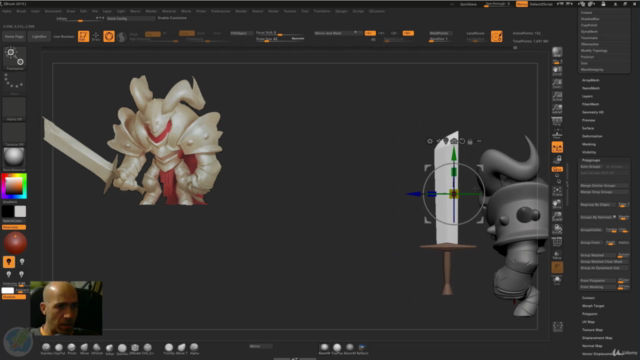The width and height of the screenshot is (640, 360).
Task: Toggle the Persp perspective icon
Action: click(x=557, y=122)
